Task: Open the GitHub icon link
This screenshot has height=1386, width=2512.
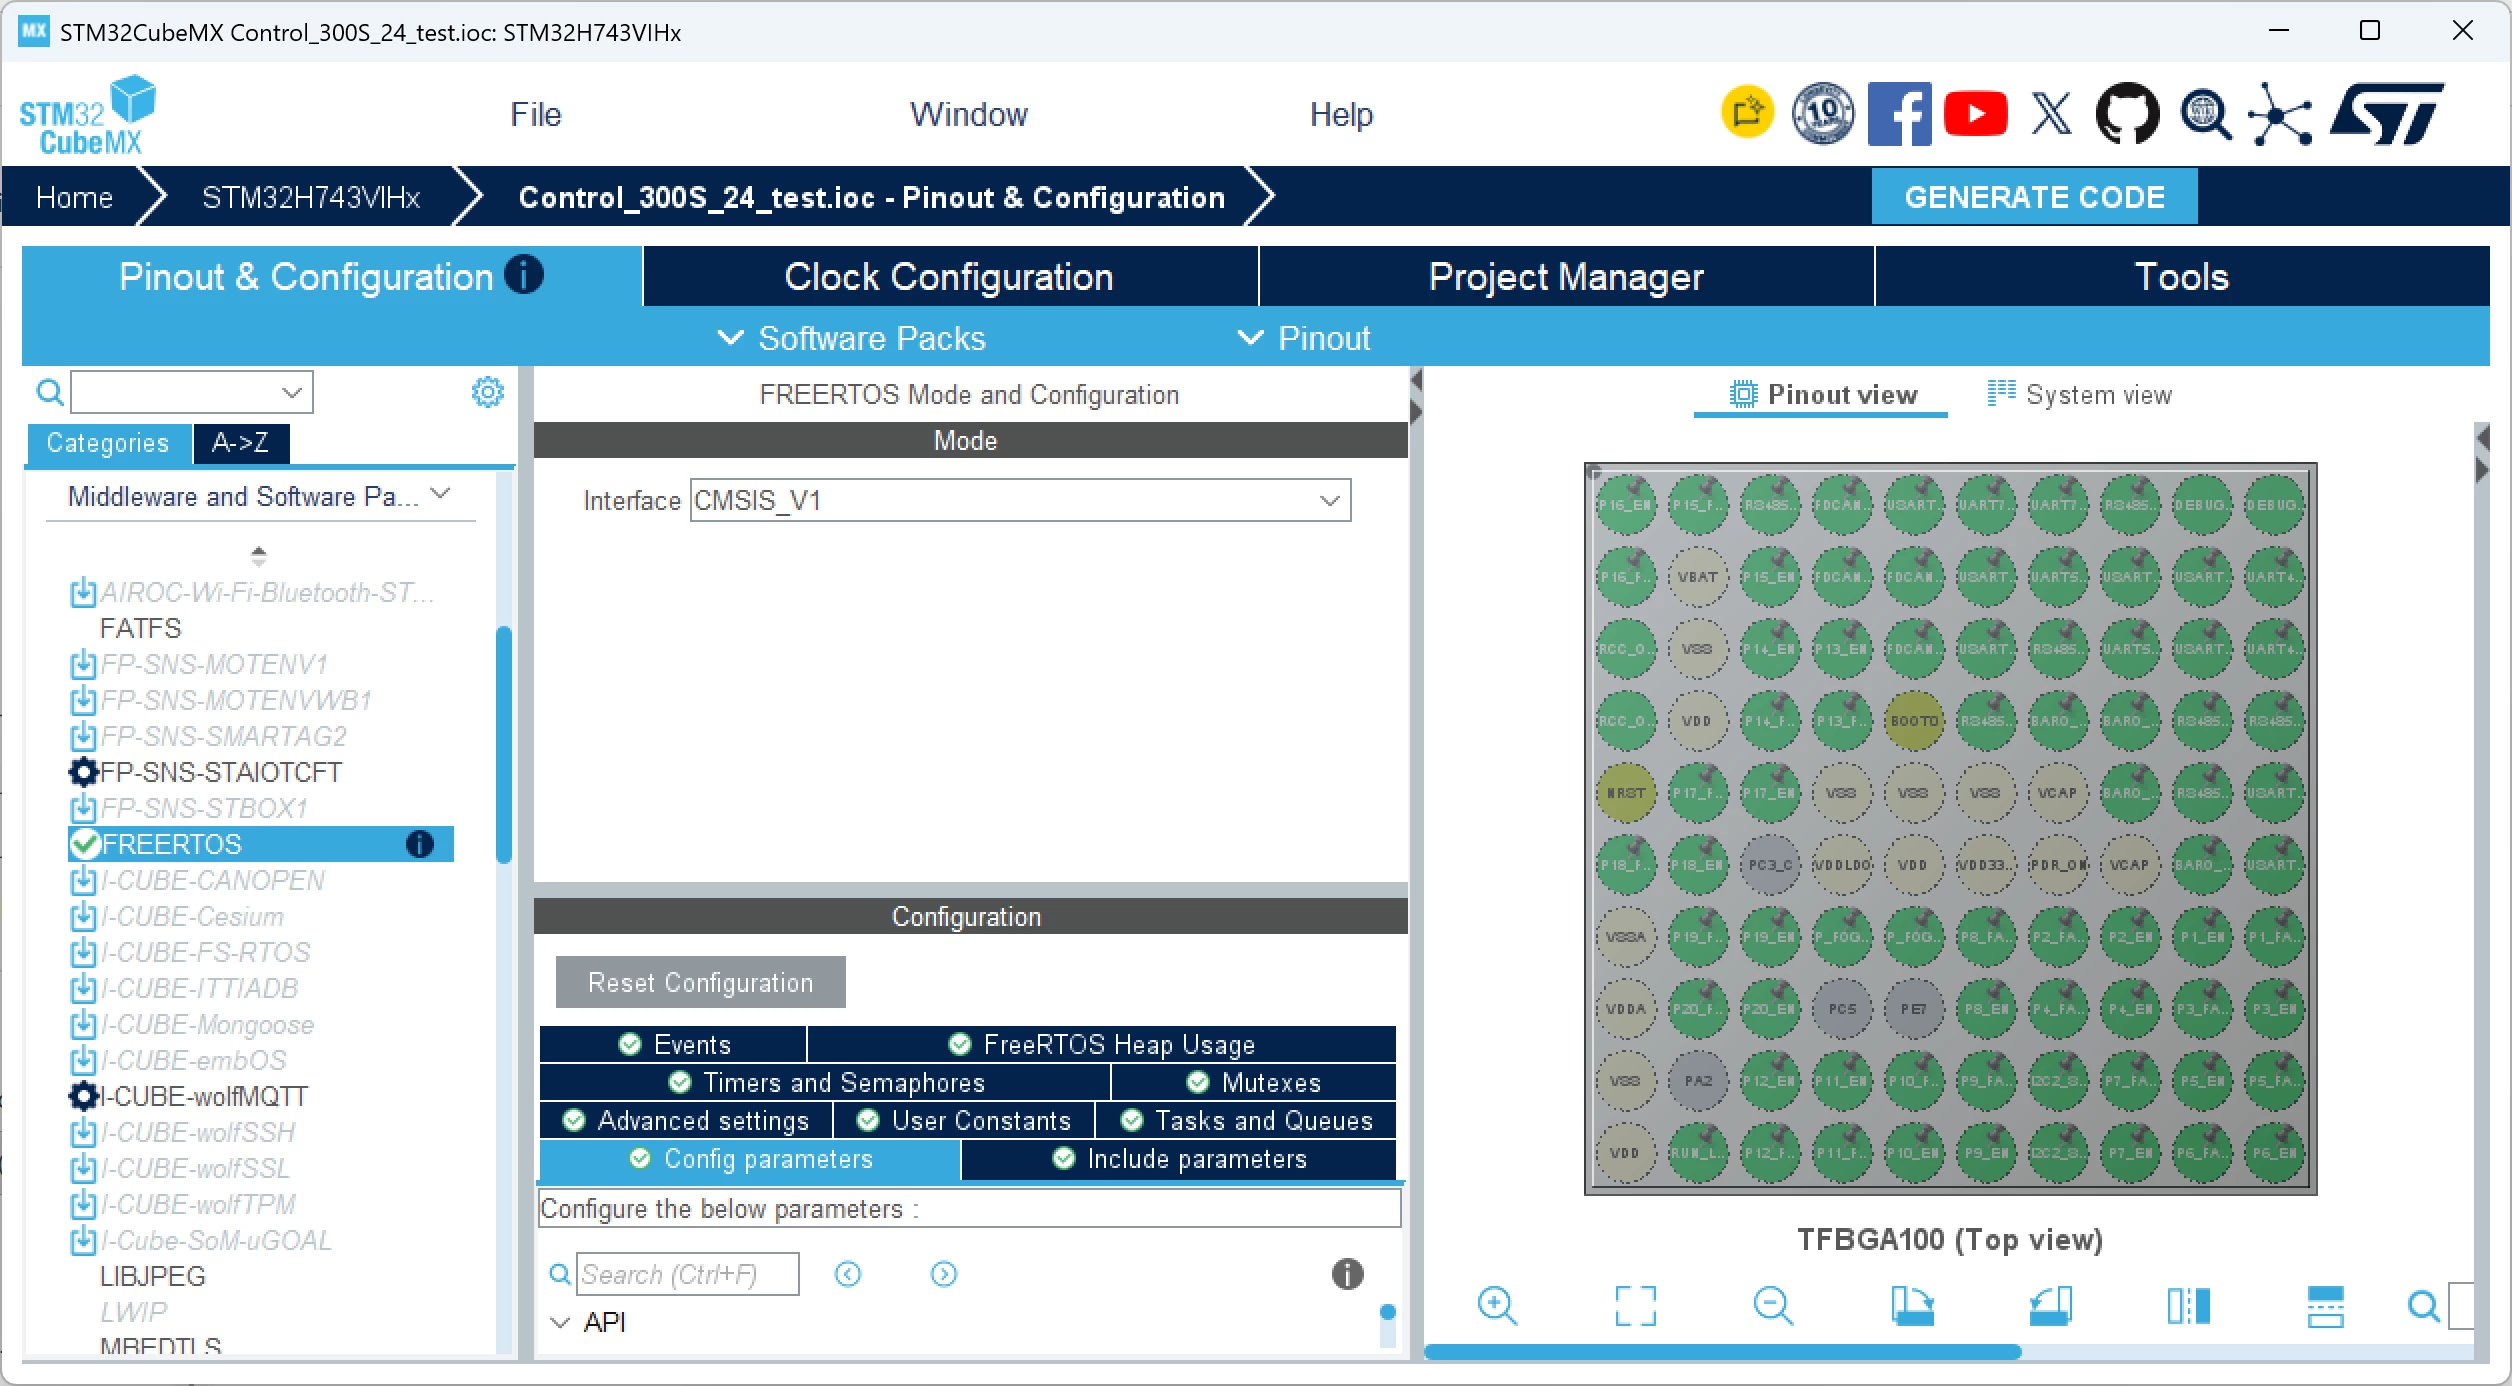Action: [2127, 114]
